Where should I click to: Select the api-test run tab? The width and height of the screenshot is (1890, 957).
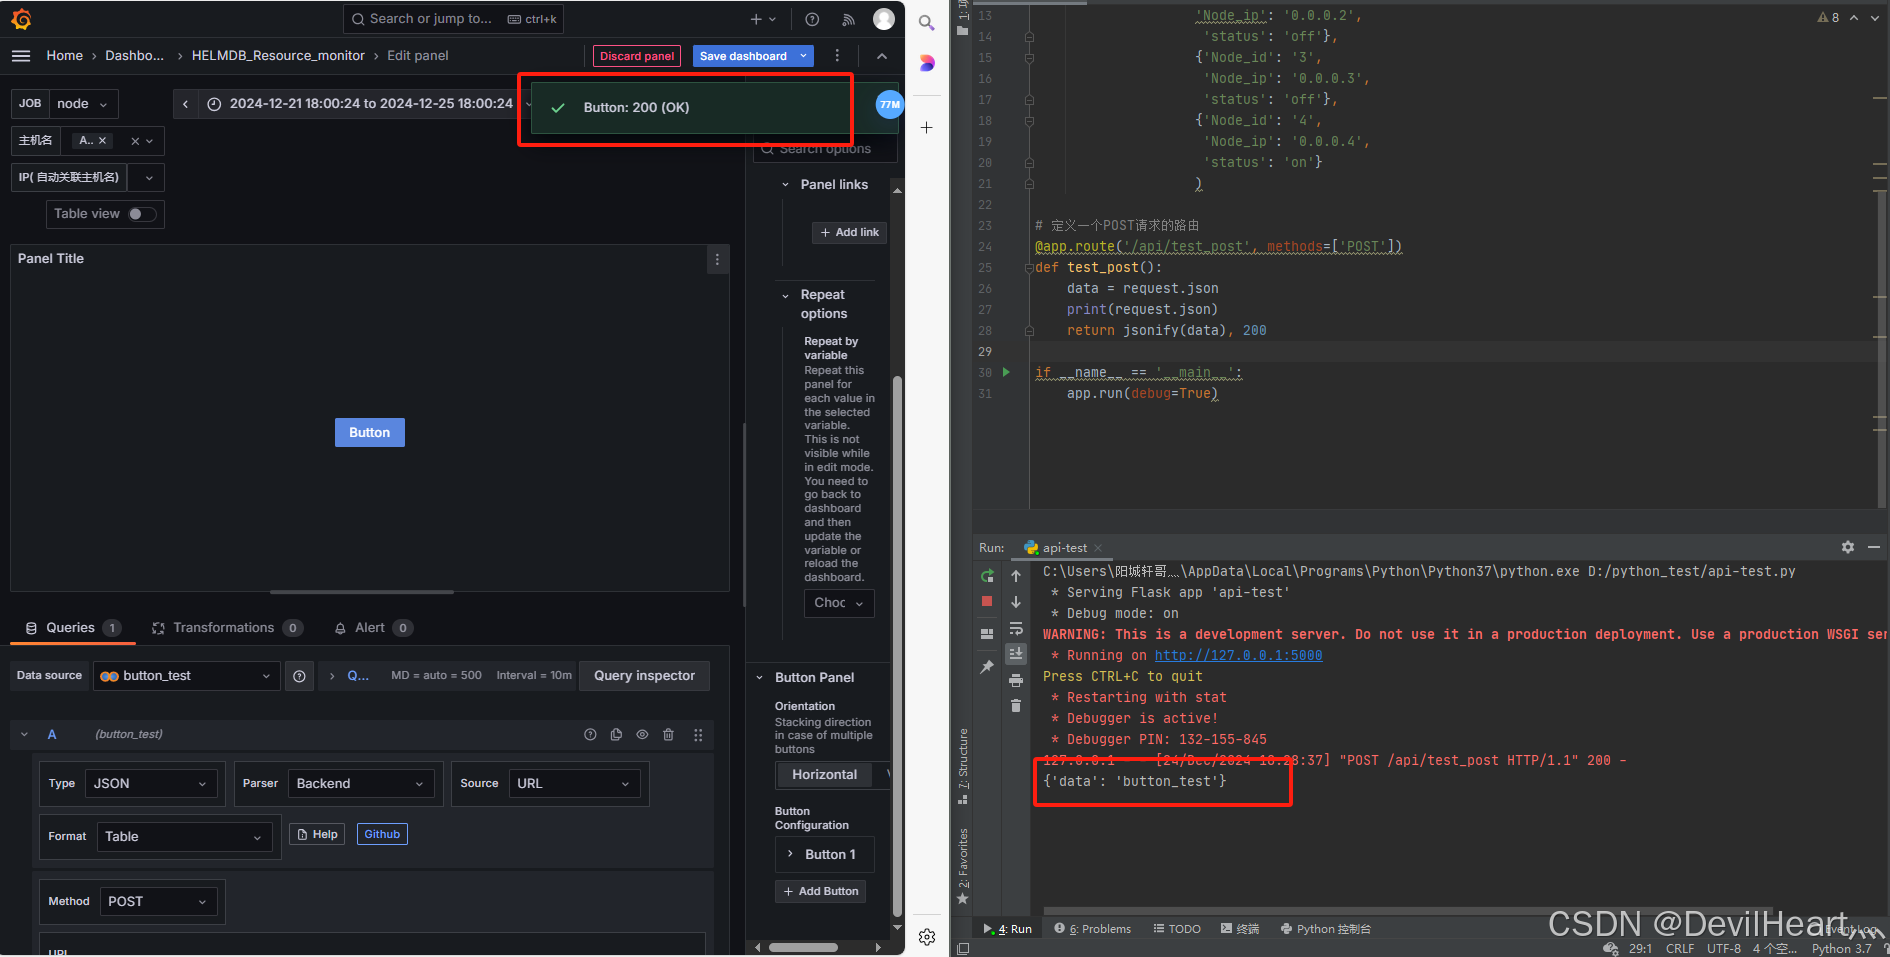point(1062,548)
